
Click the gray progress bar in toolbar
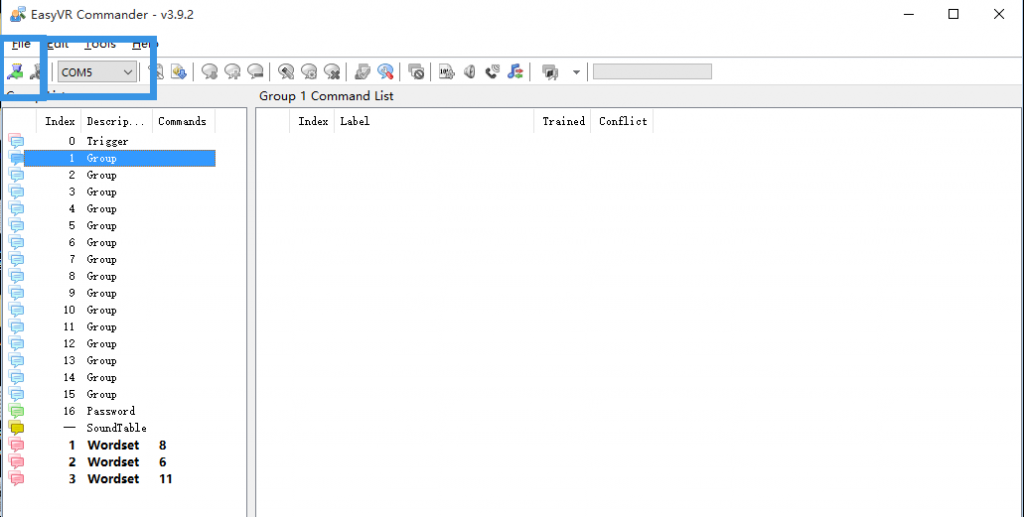pos(652,72)
